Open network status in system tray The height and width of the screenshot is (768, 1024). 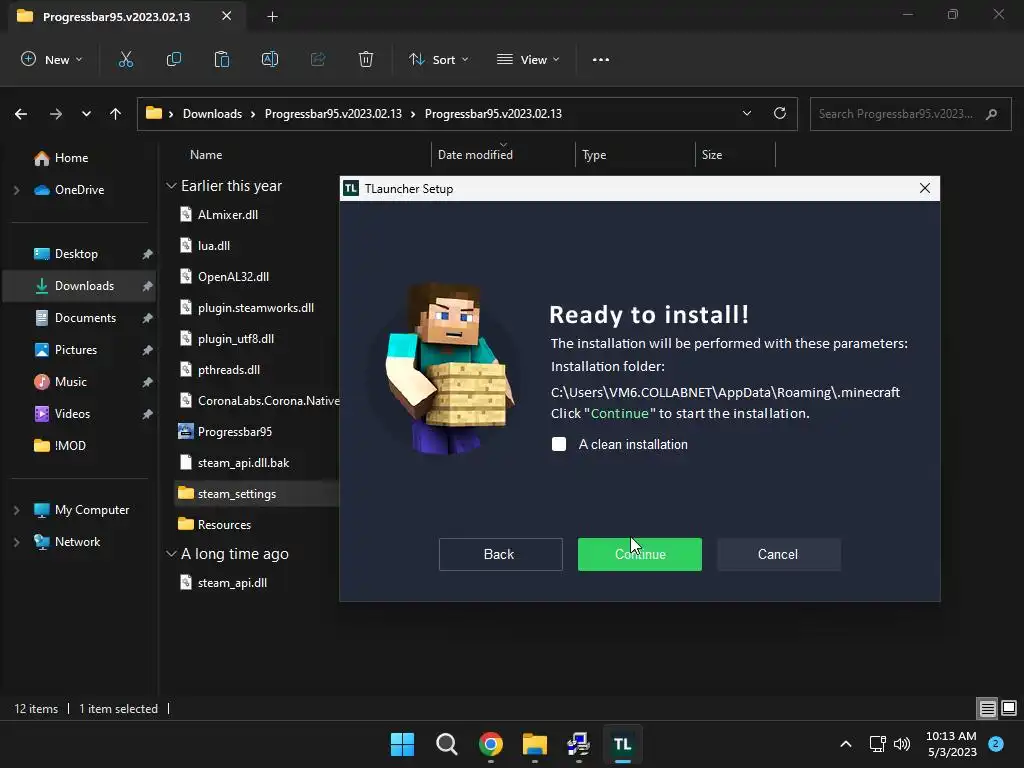877,744
